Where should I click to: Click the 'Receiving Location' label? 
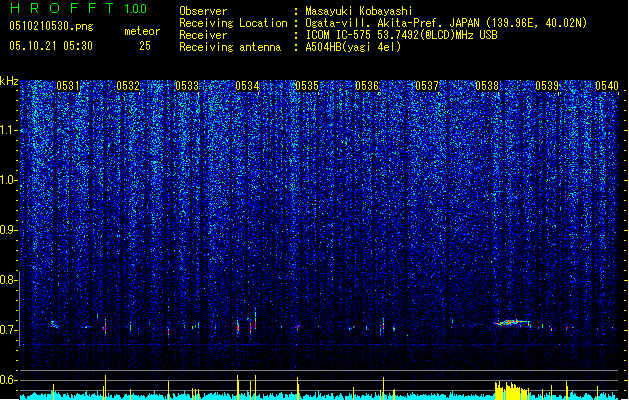coord(233,23)
